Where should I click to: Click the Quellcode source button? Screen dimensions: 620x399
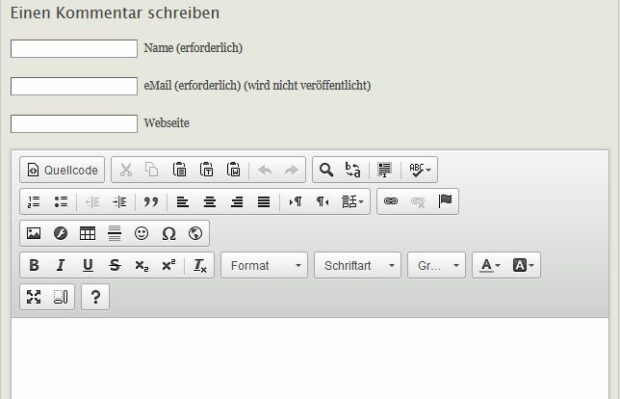[x=62, y=170]
